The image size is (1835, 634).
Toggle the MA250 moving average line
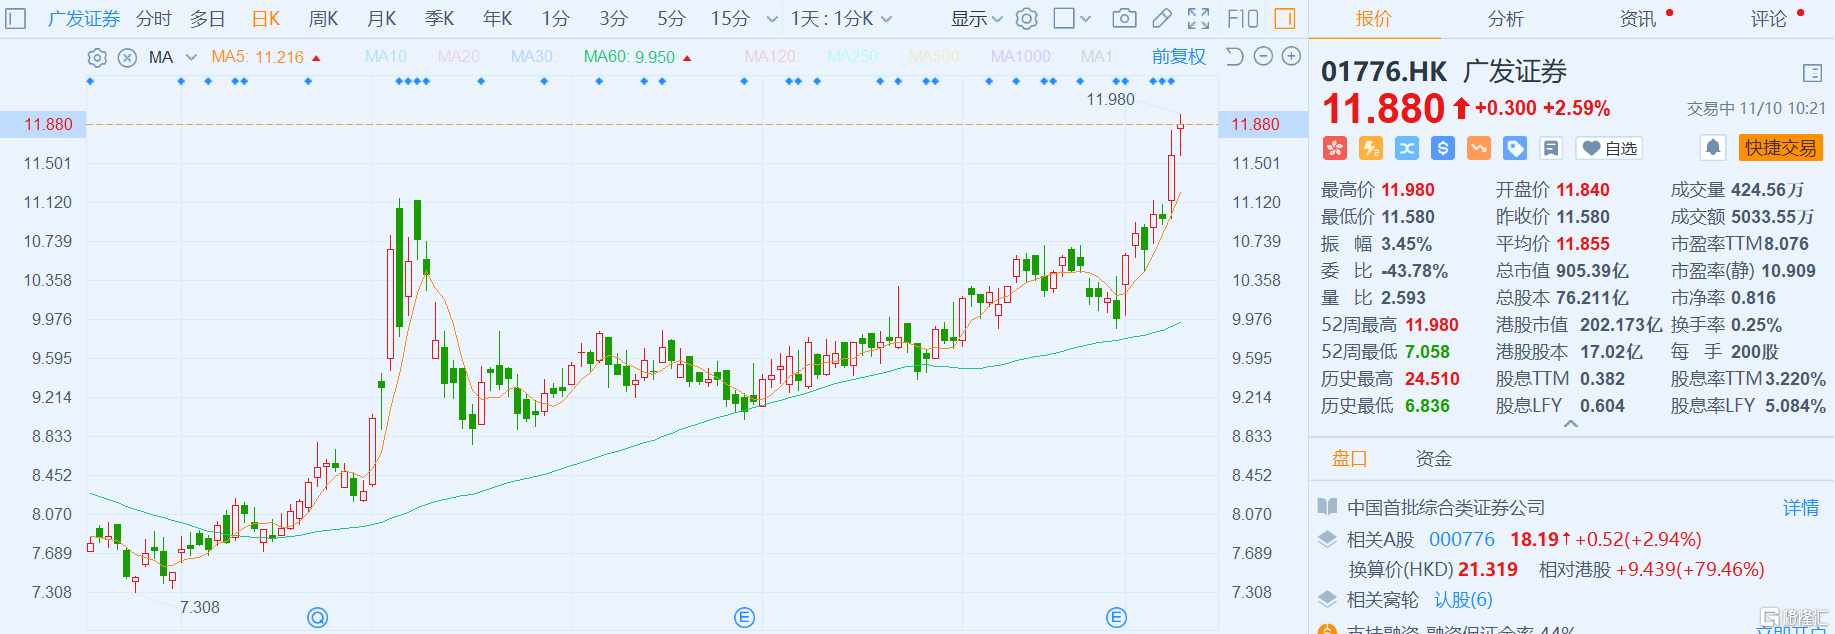point(853,57)
